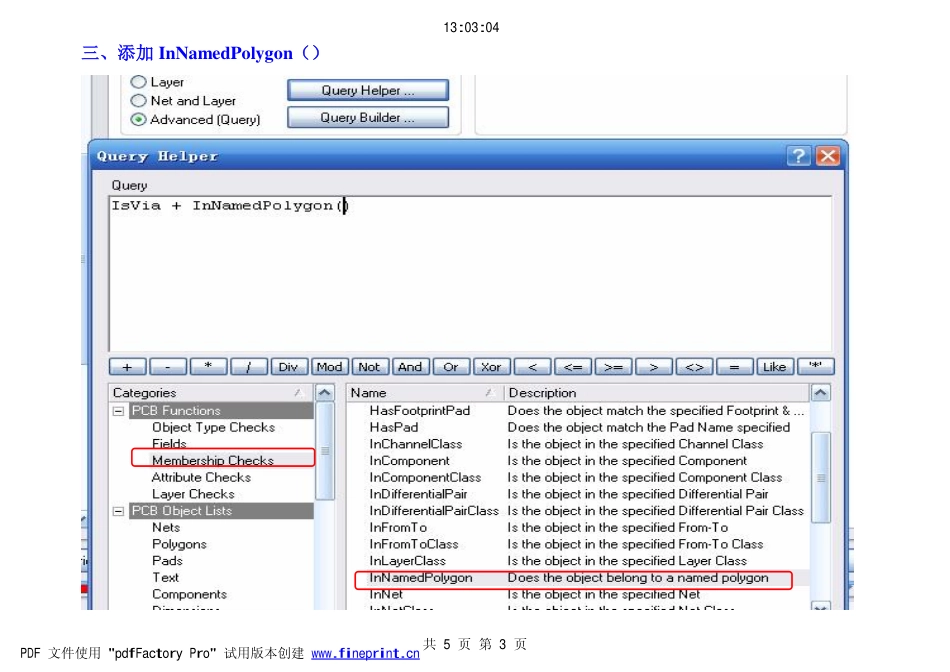Select InFromToClass function row

tap(579, 544)
